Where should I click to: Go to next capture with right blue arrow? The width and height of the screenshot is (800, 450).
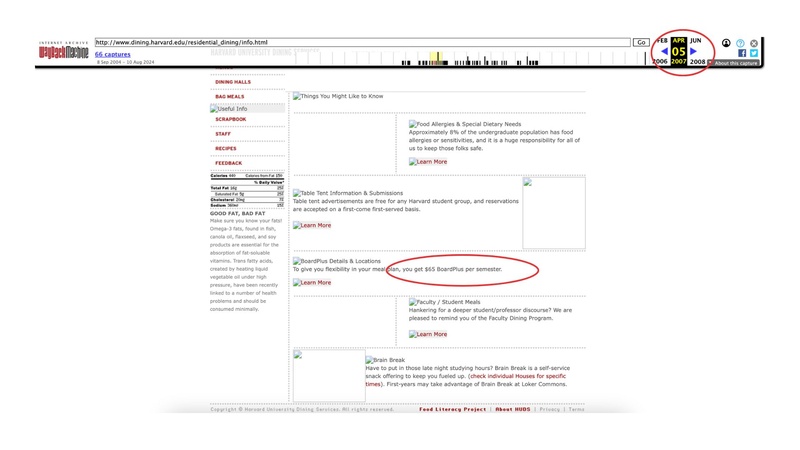[693, 51]
